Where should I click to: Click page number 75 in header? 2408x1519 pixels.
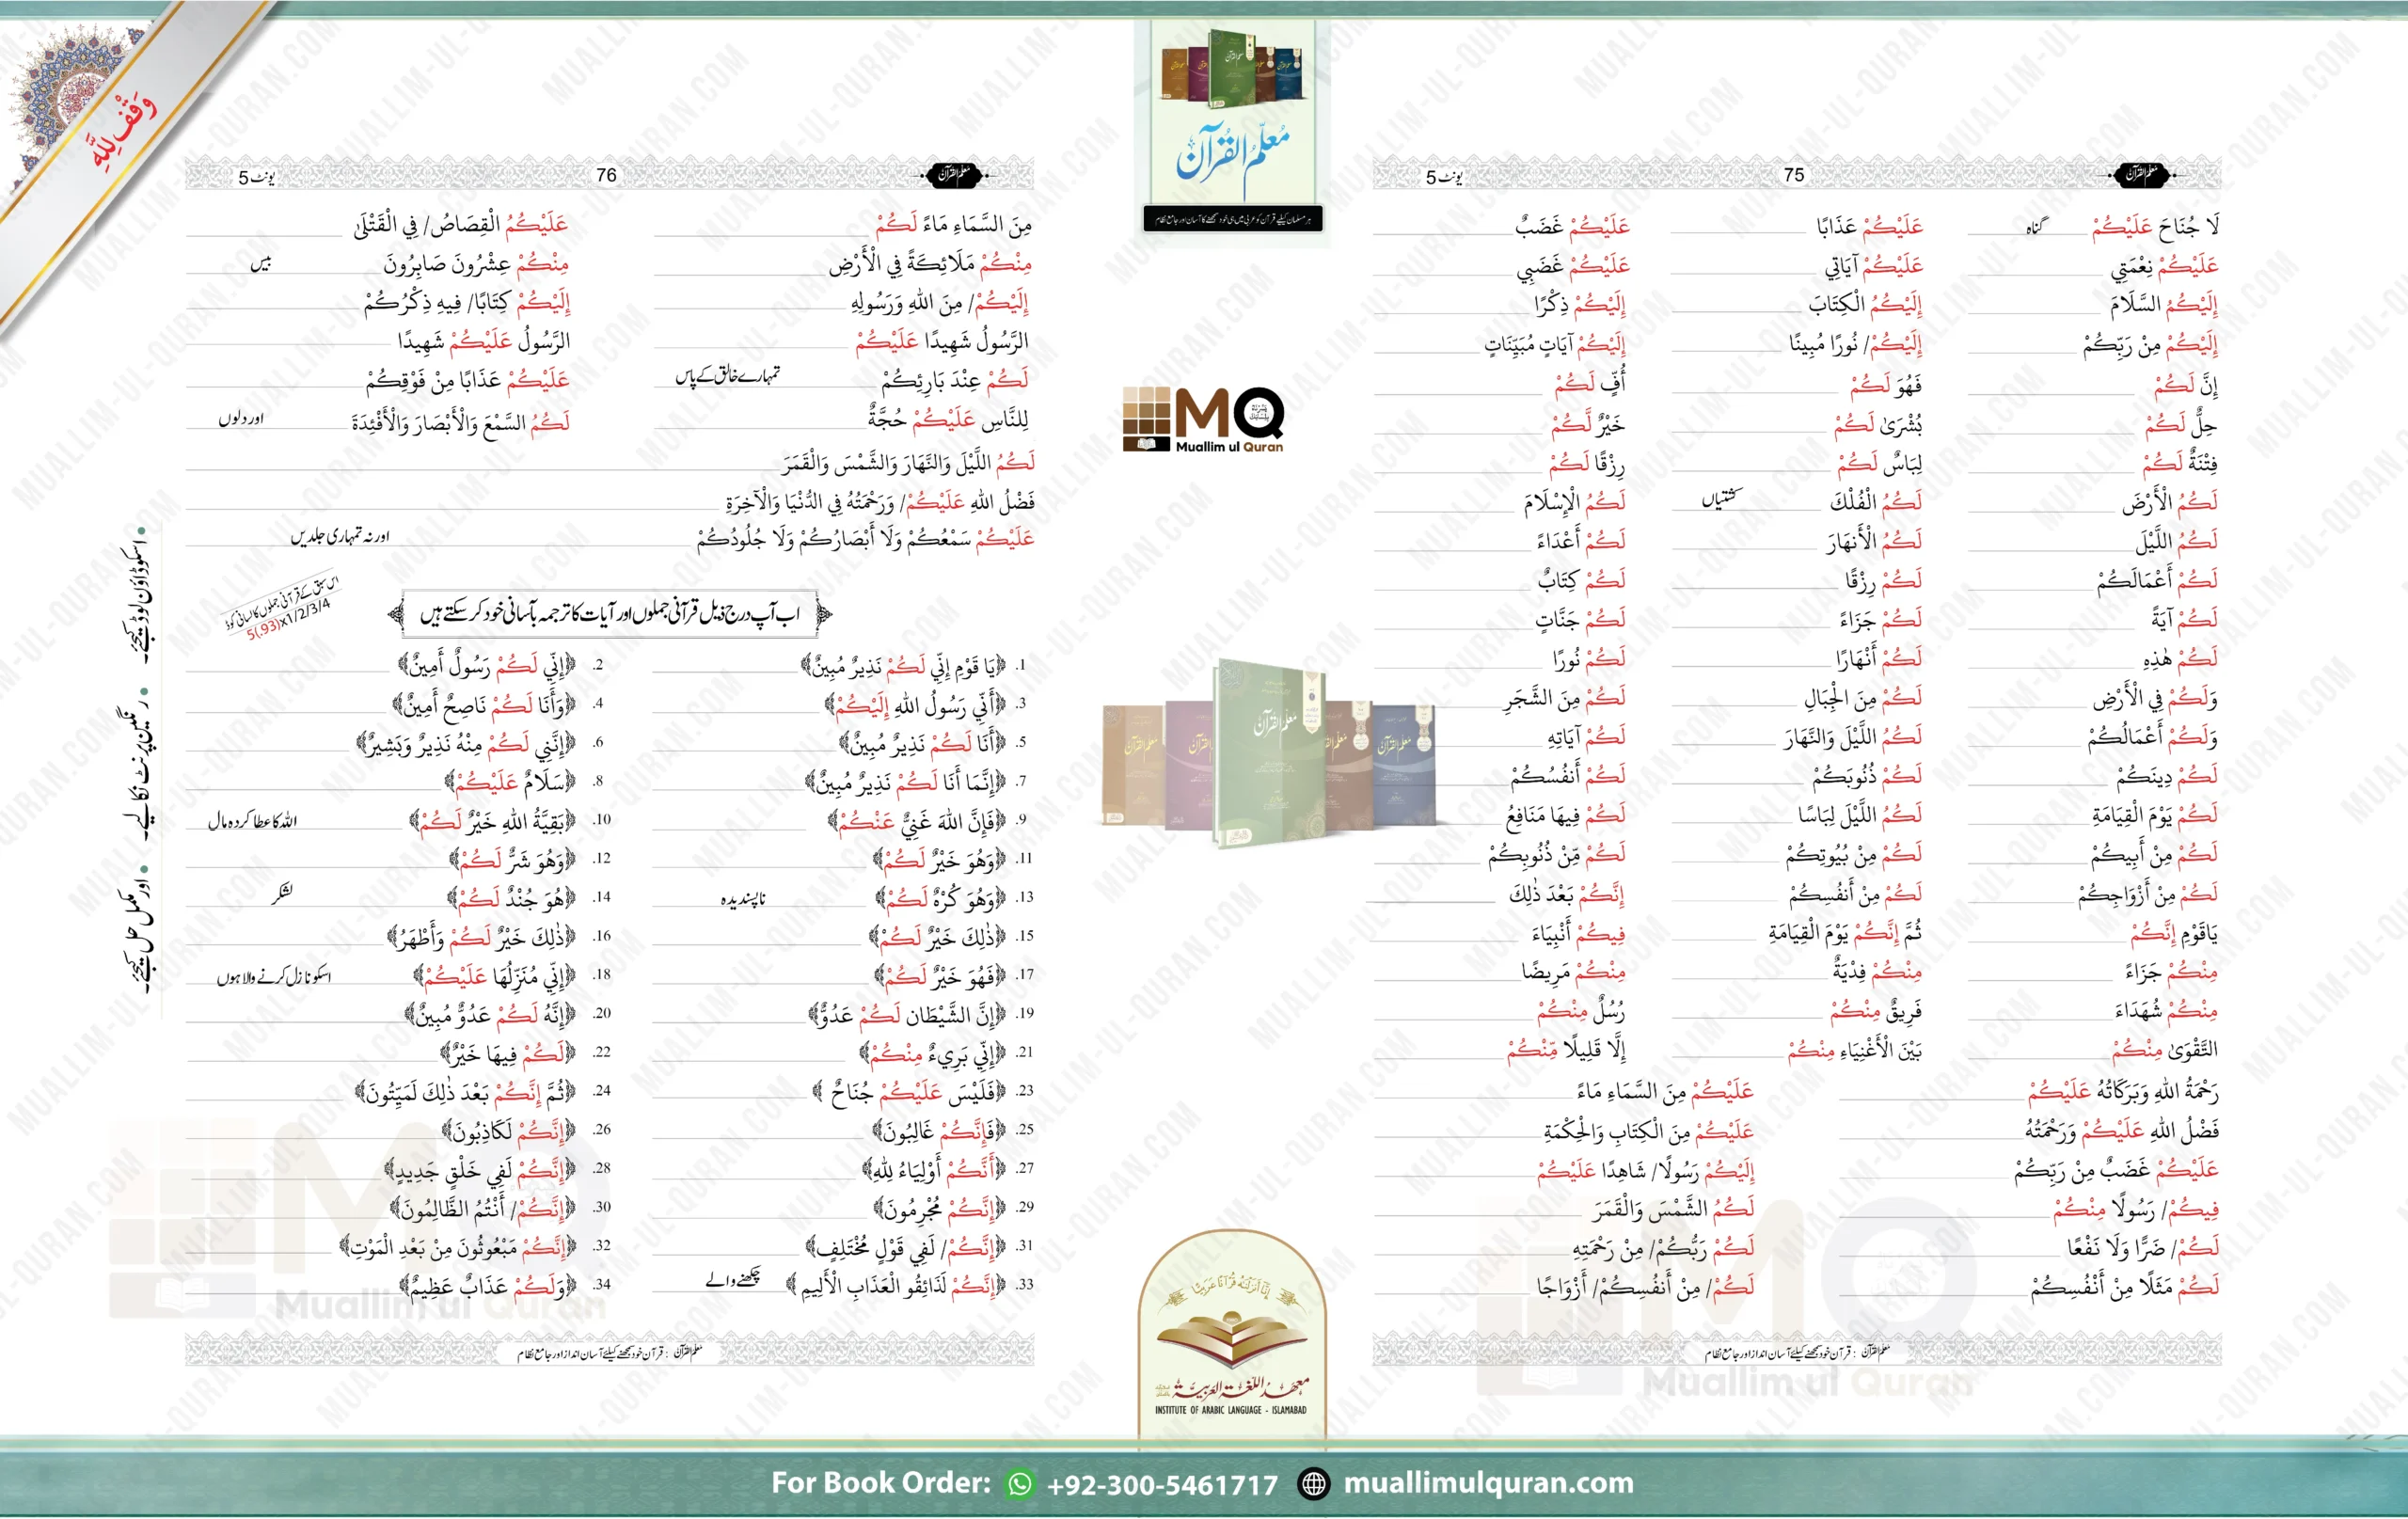pyautogui.click(x=1794, y=174)
